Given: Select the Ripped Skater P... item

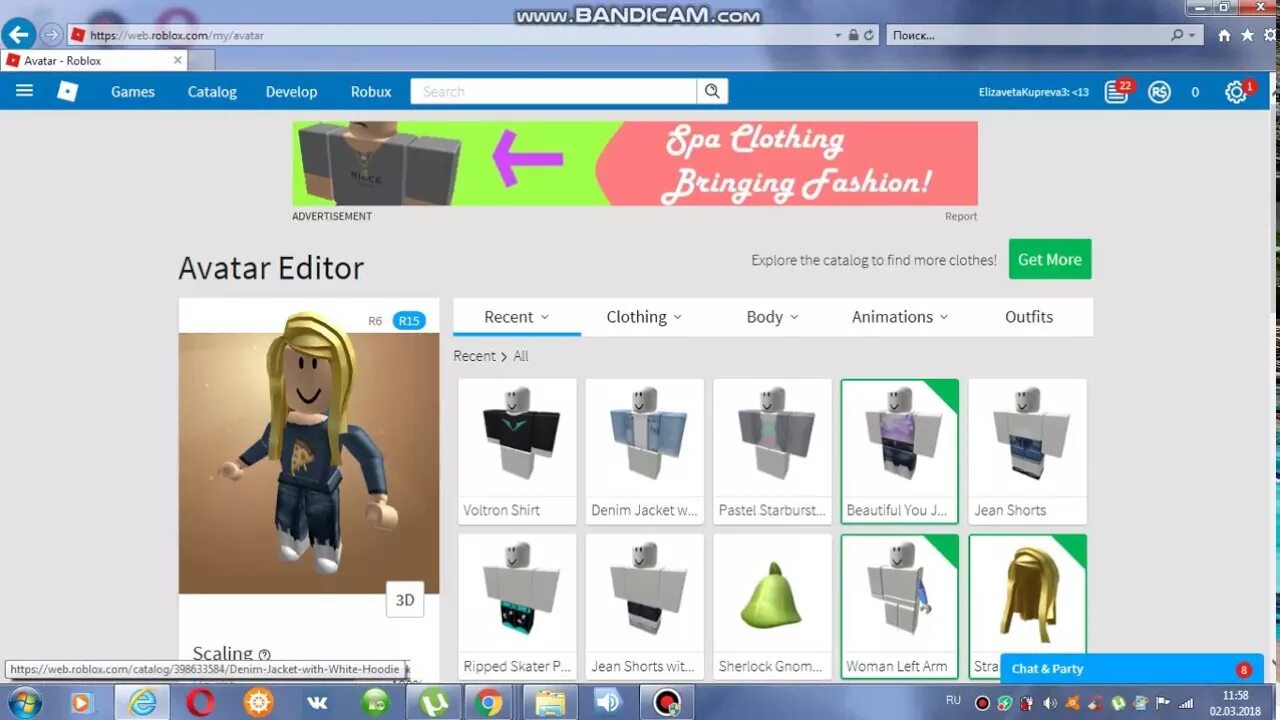Looking at the screenshot, I should click(517, 606).
